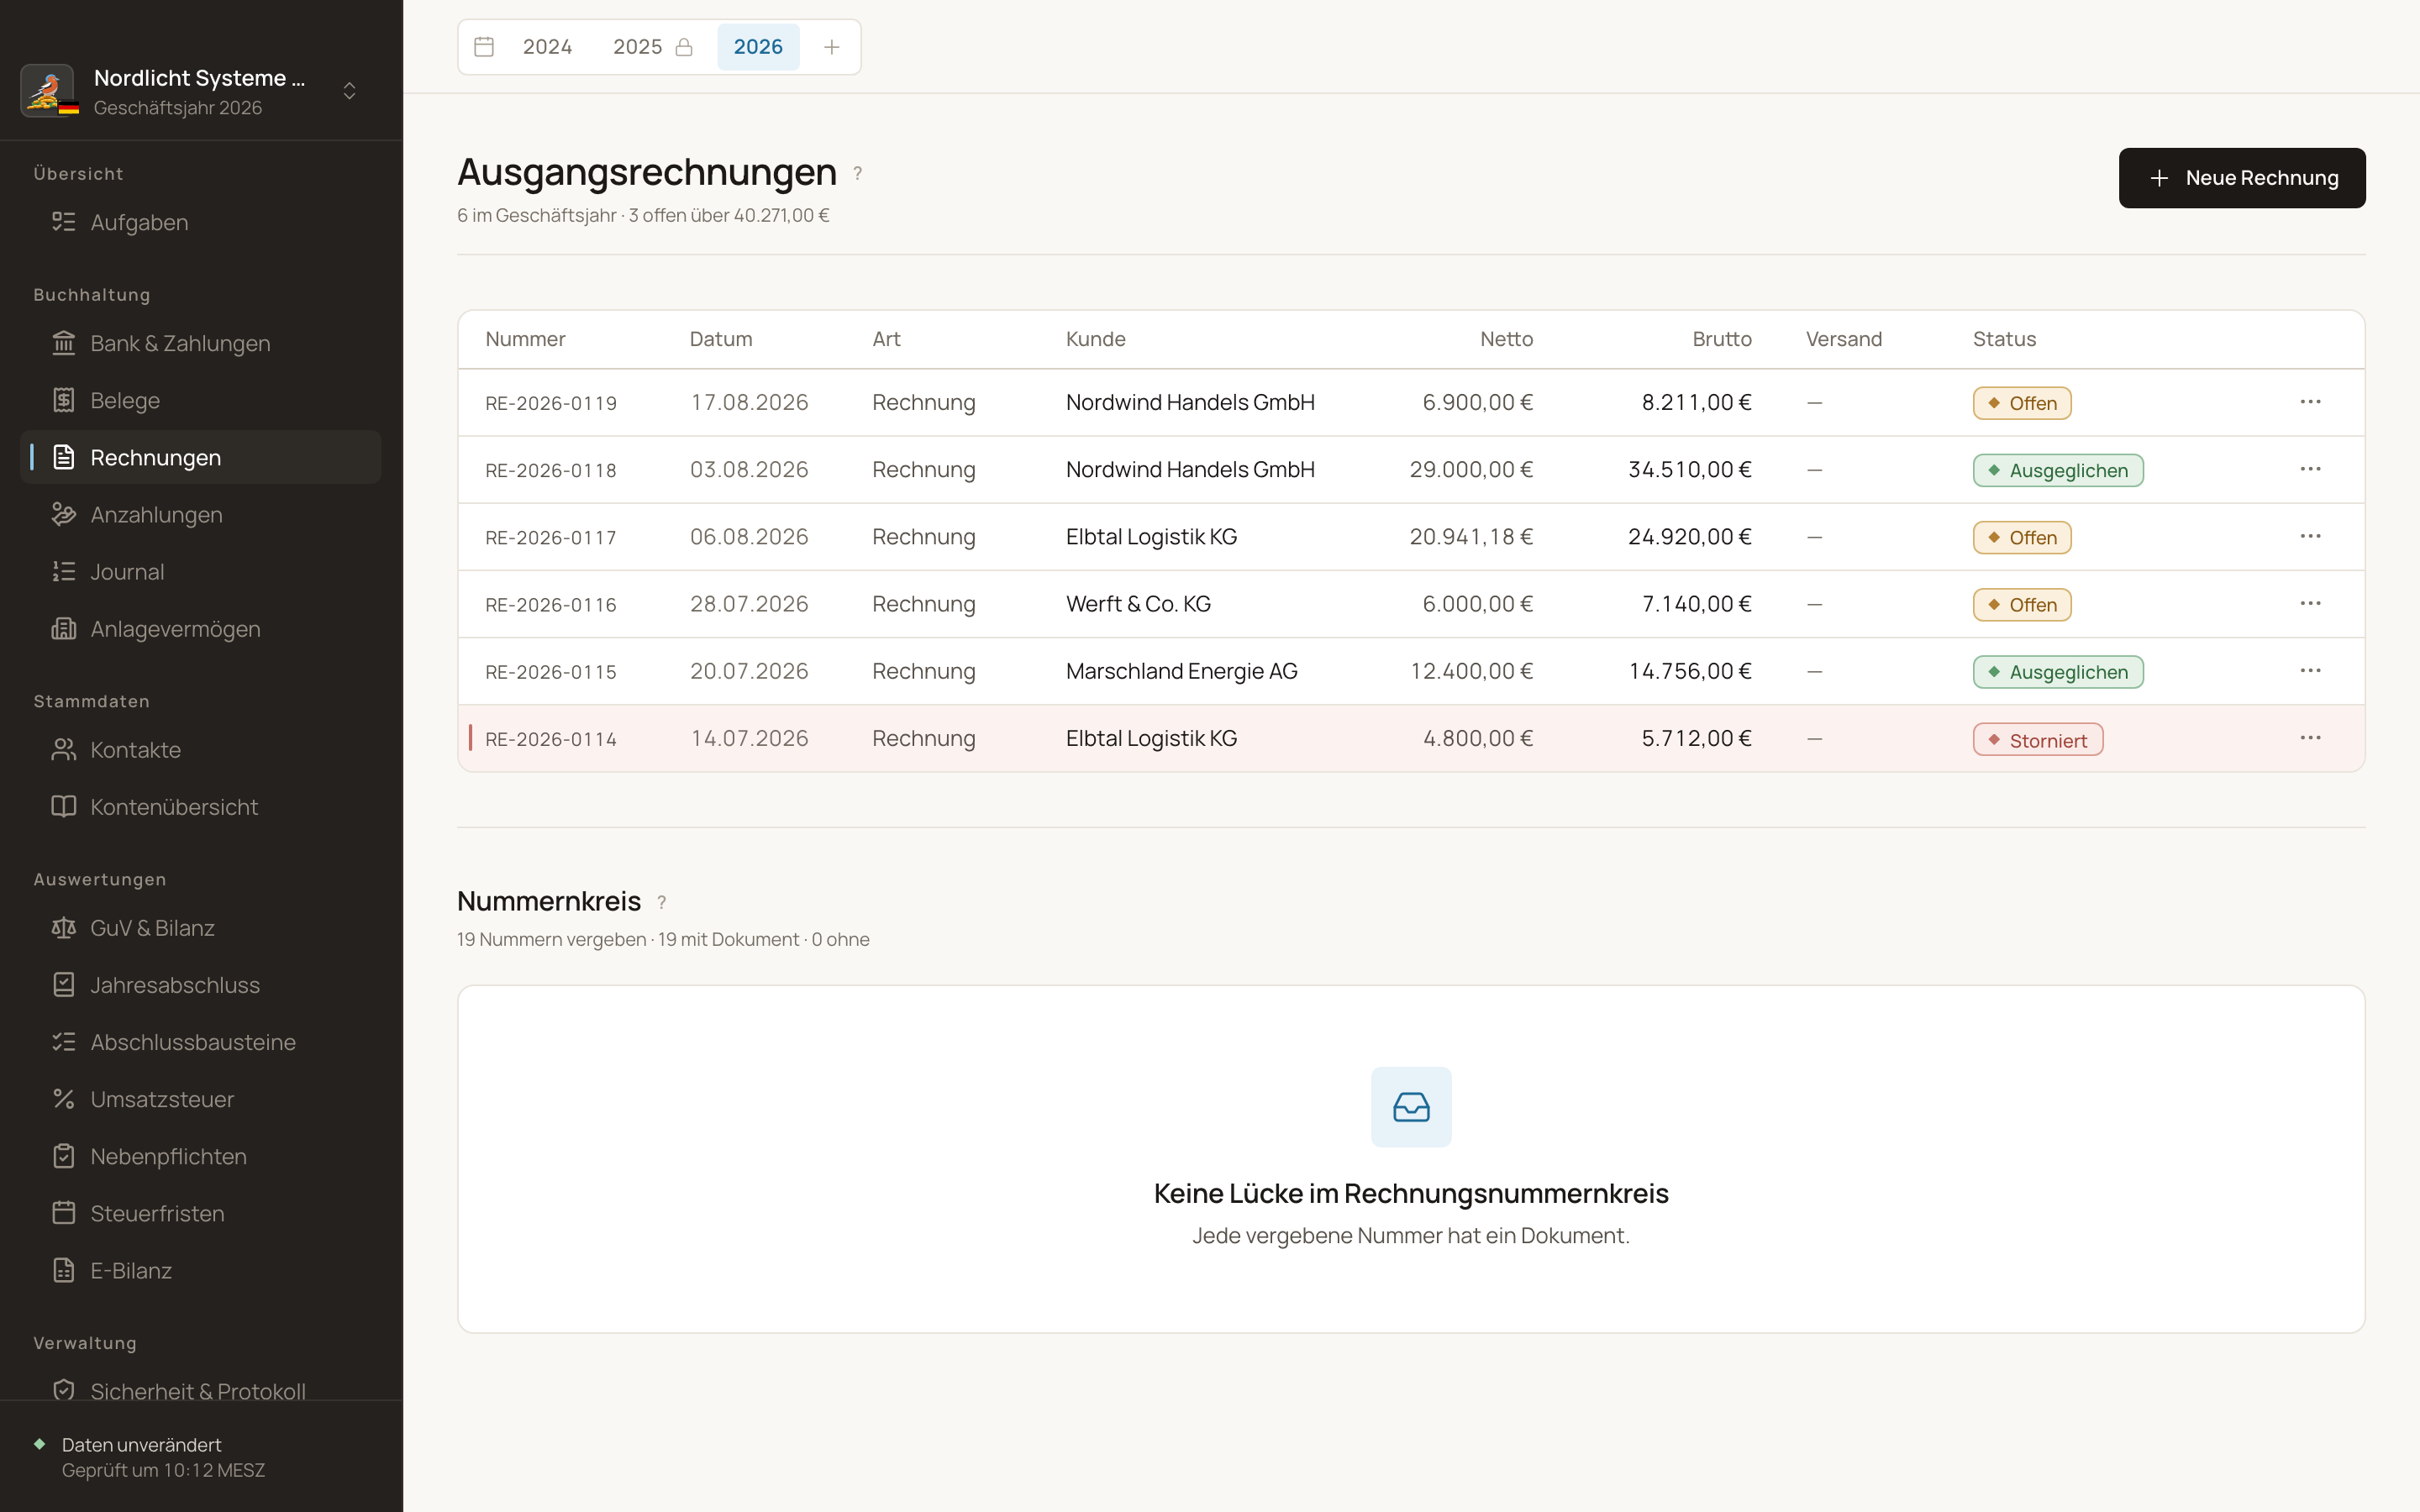
Task: Open more options for RE-2026-0117
Action: 2310,536
